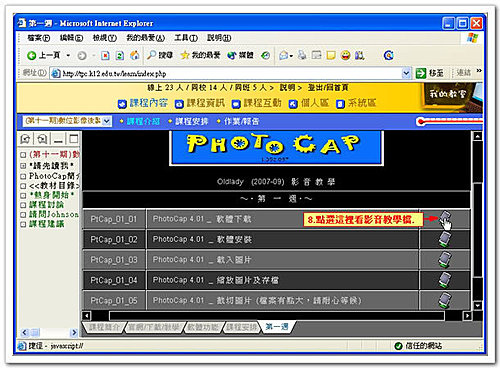Open the 媒體 media pane
Viewport: 500px width, 368px height.
240,55
